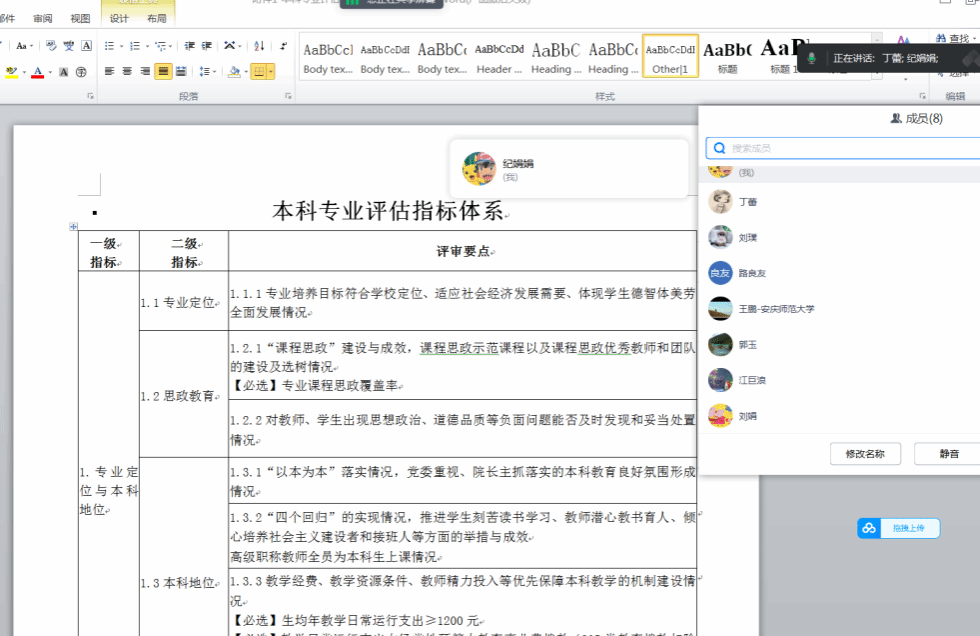The width and height of the screenshot is (980, 636).
Task: Toggle justify alignment in paragraph group
Action: 163,71
